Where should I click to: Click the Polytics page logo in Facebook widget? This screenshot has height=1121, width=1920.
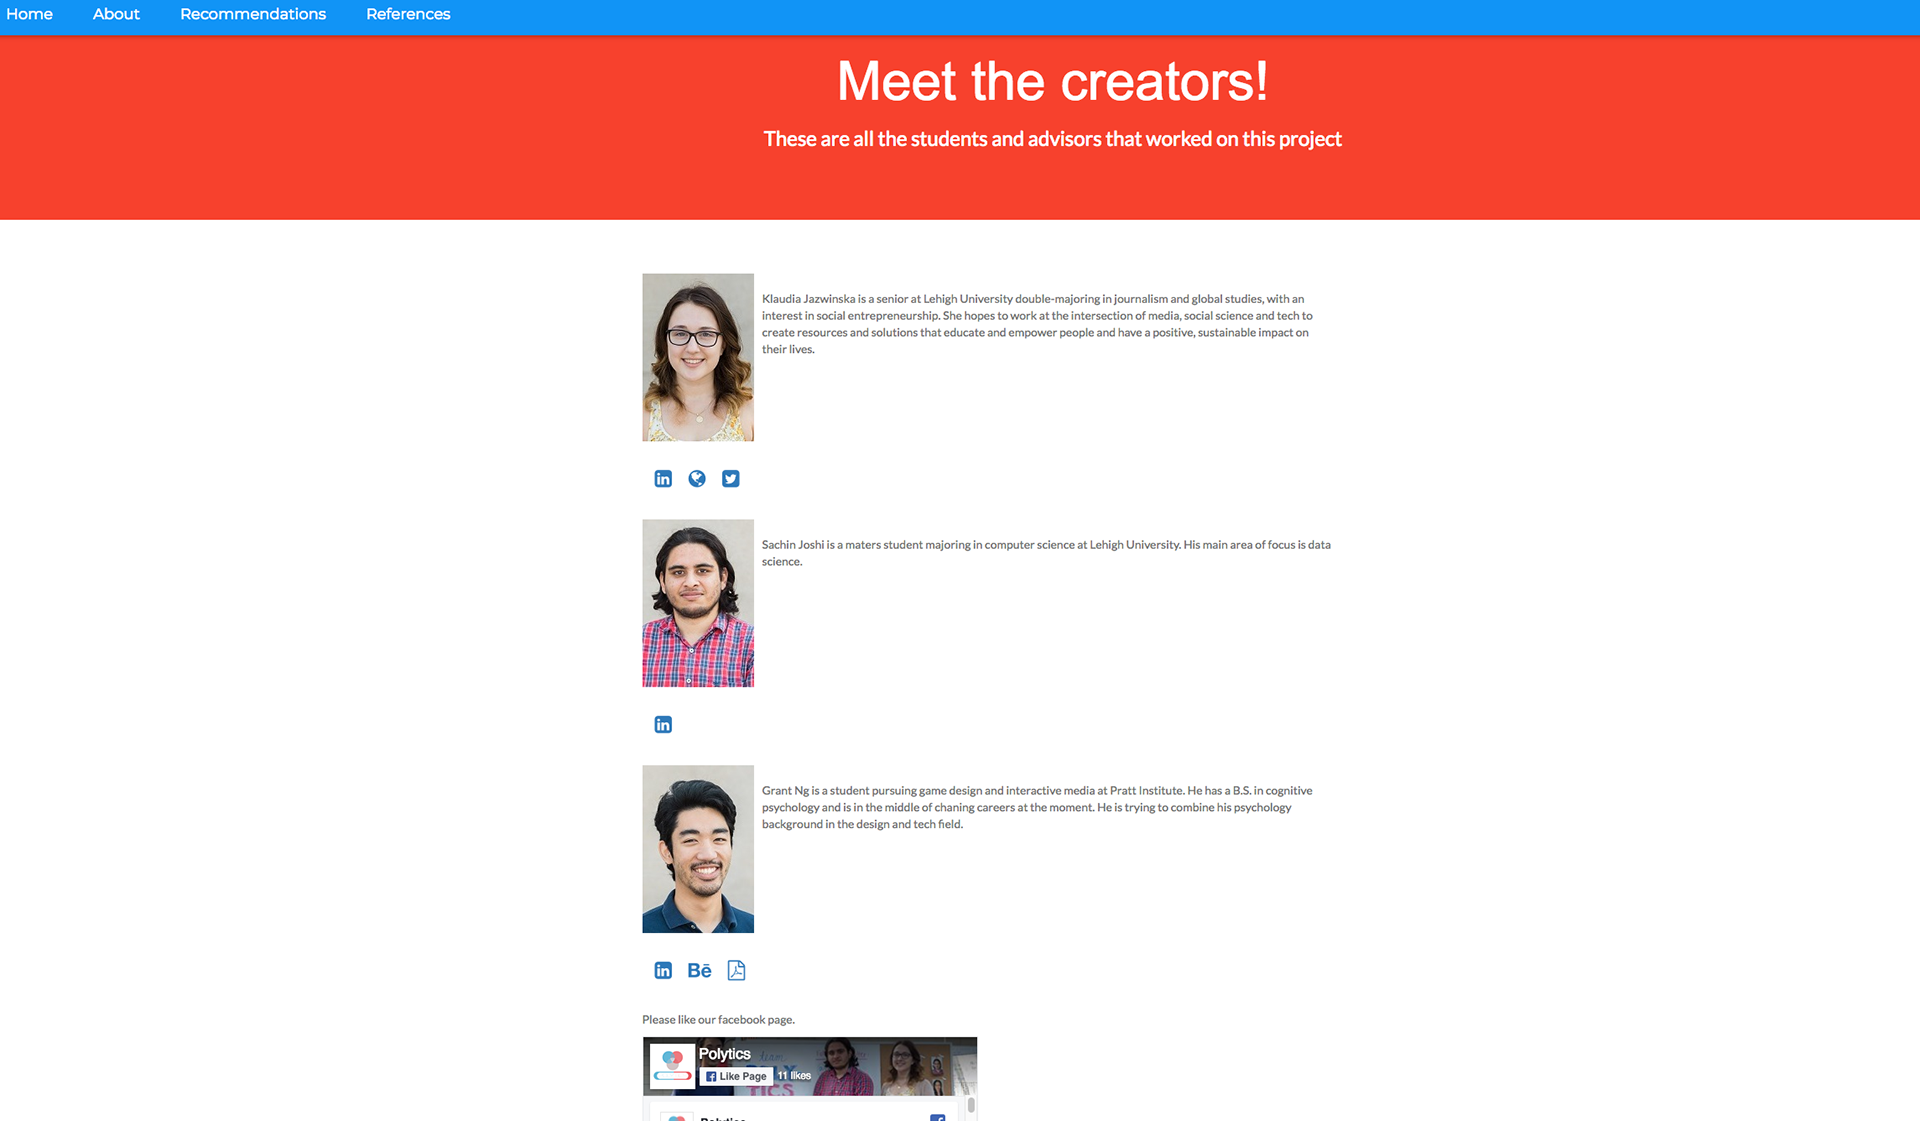(672, 1066)
